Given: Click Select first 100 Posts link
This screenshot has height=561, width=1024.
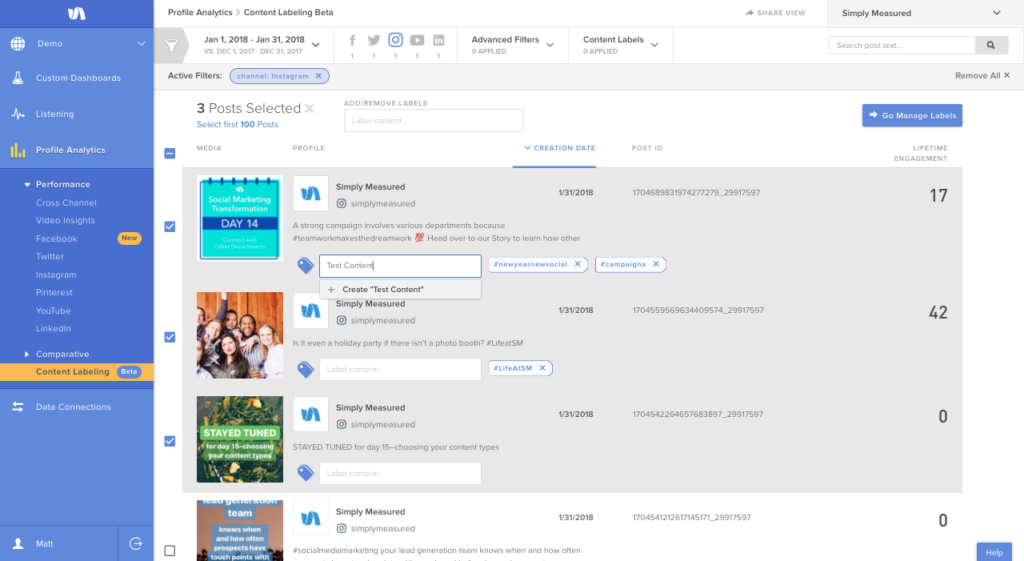Looking at the screenshot, I should [237, 124].
